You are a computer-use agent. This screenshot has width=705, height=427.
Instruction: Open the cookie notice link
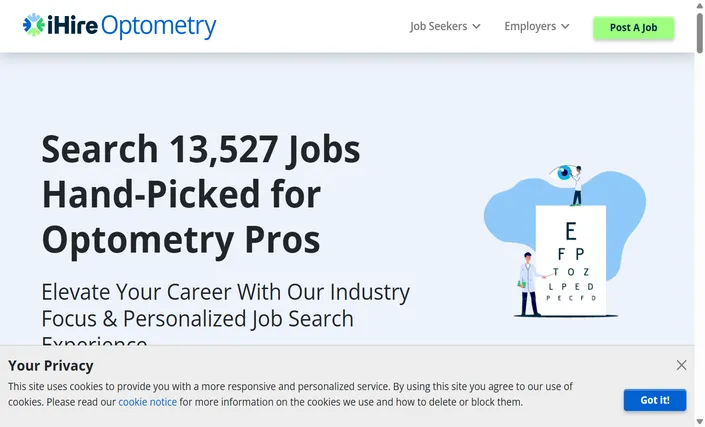[x=147, y=402]
